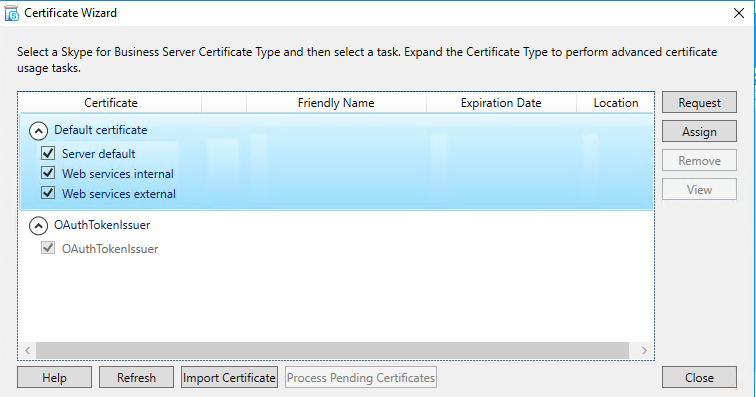Click the horizontal scrollbar thumb

click(332, 350)
